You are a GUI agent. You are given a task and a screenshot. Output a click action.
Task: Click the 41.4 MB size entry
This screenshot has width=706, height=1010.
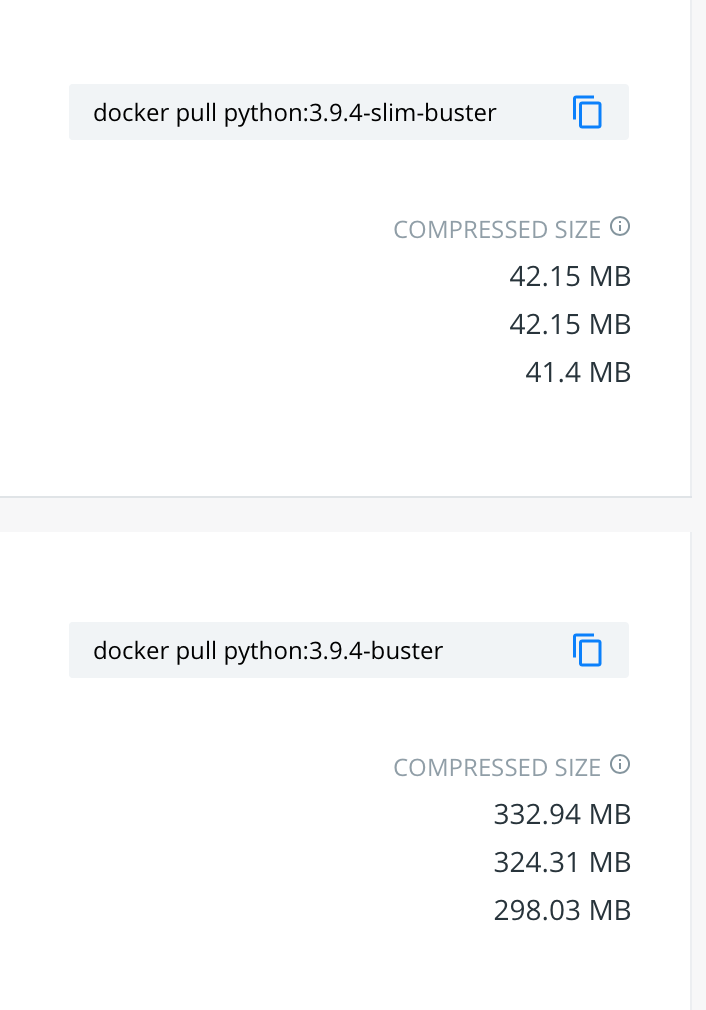578,372
